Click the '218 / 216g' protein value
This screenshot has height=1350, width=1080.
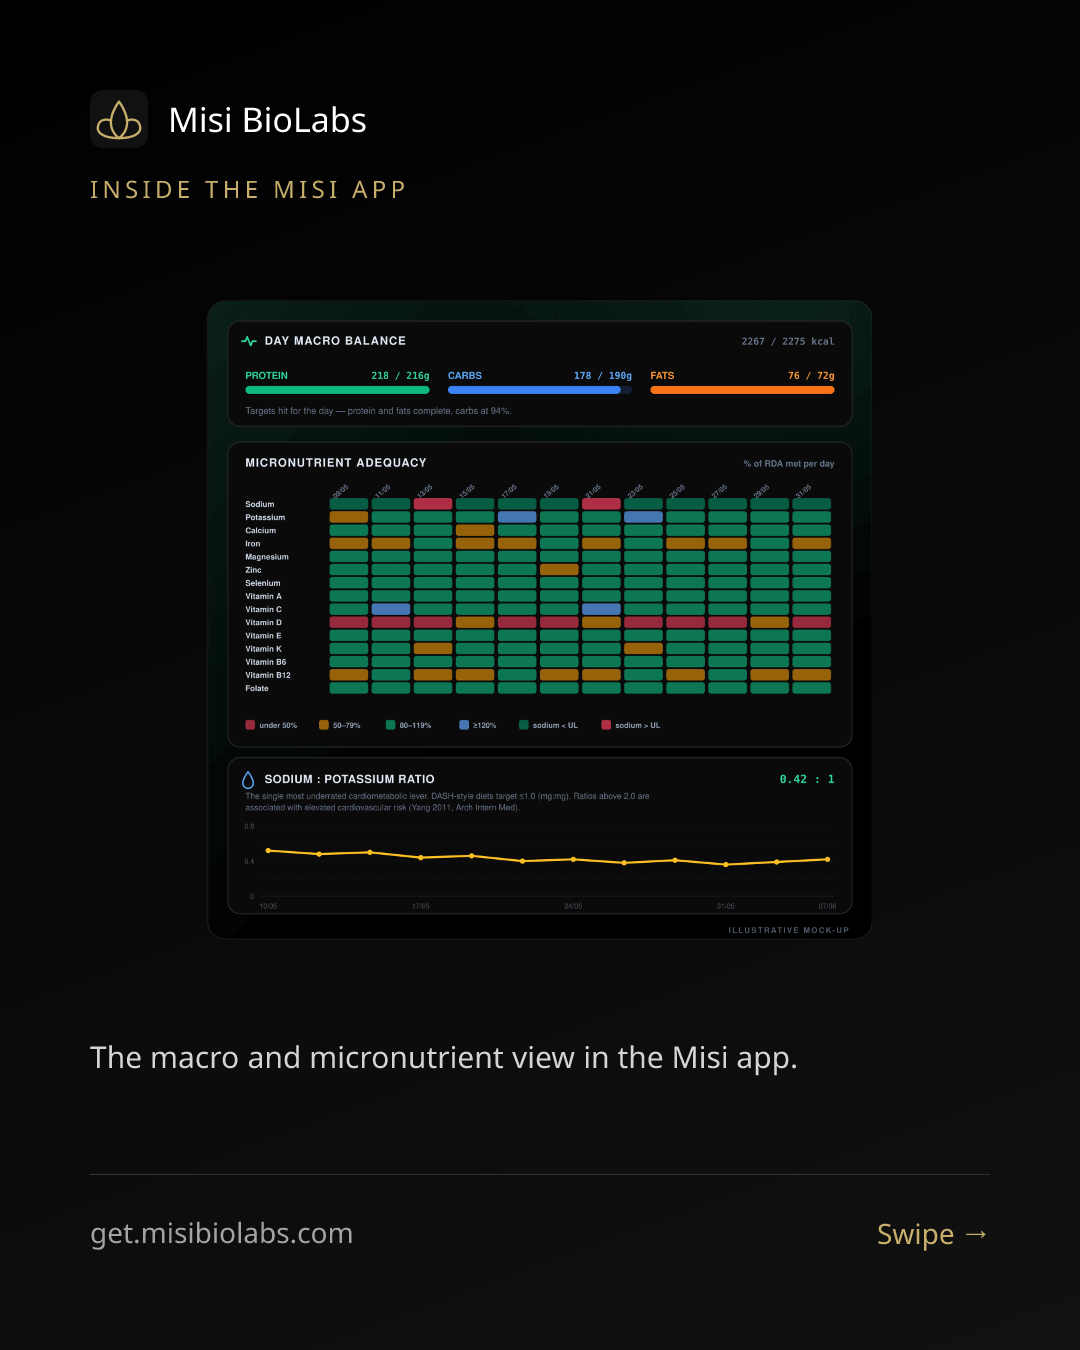click(x=400, y=376)
